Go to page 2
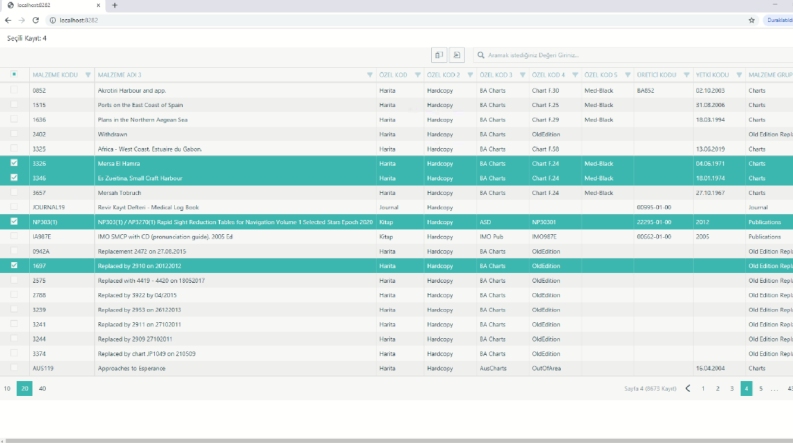 click(718, 388)
